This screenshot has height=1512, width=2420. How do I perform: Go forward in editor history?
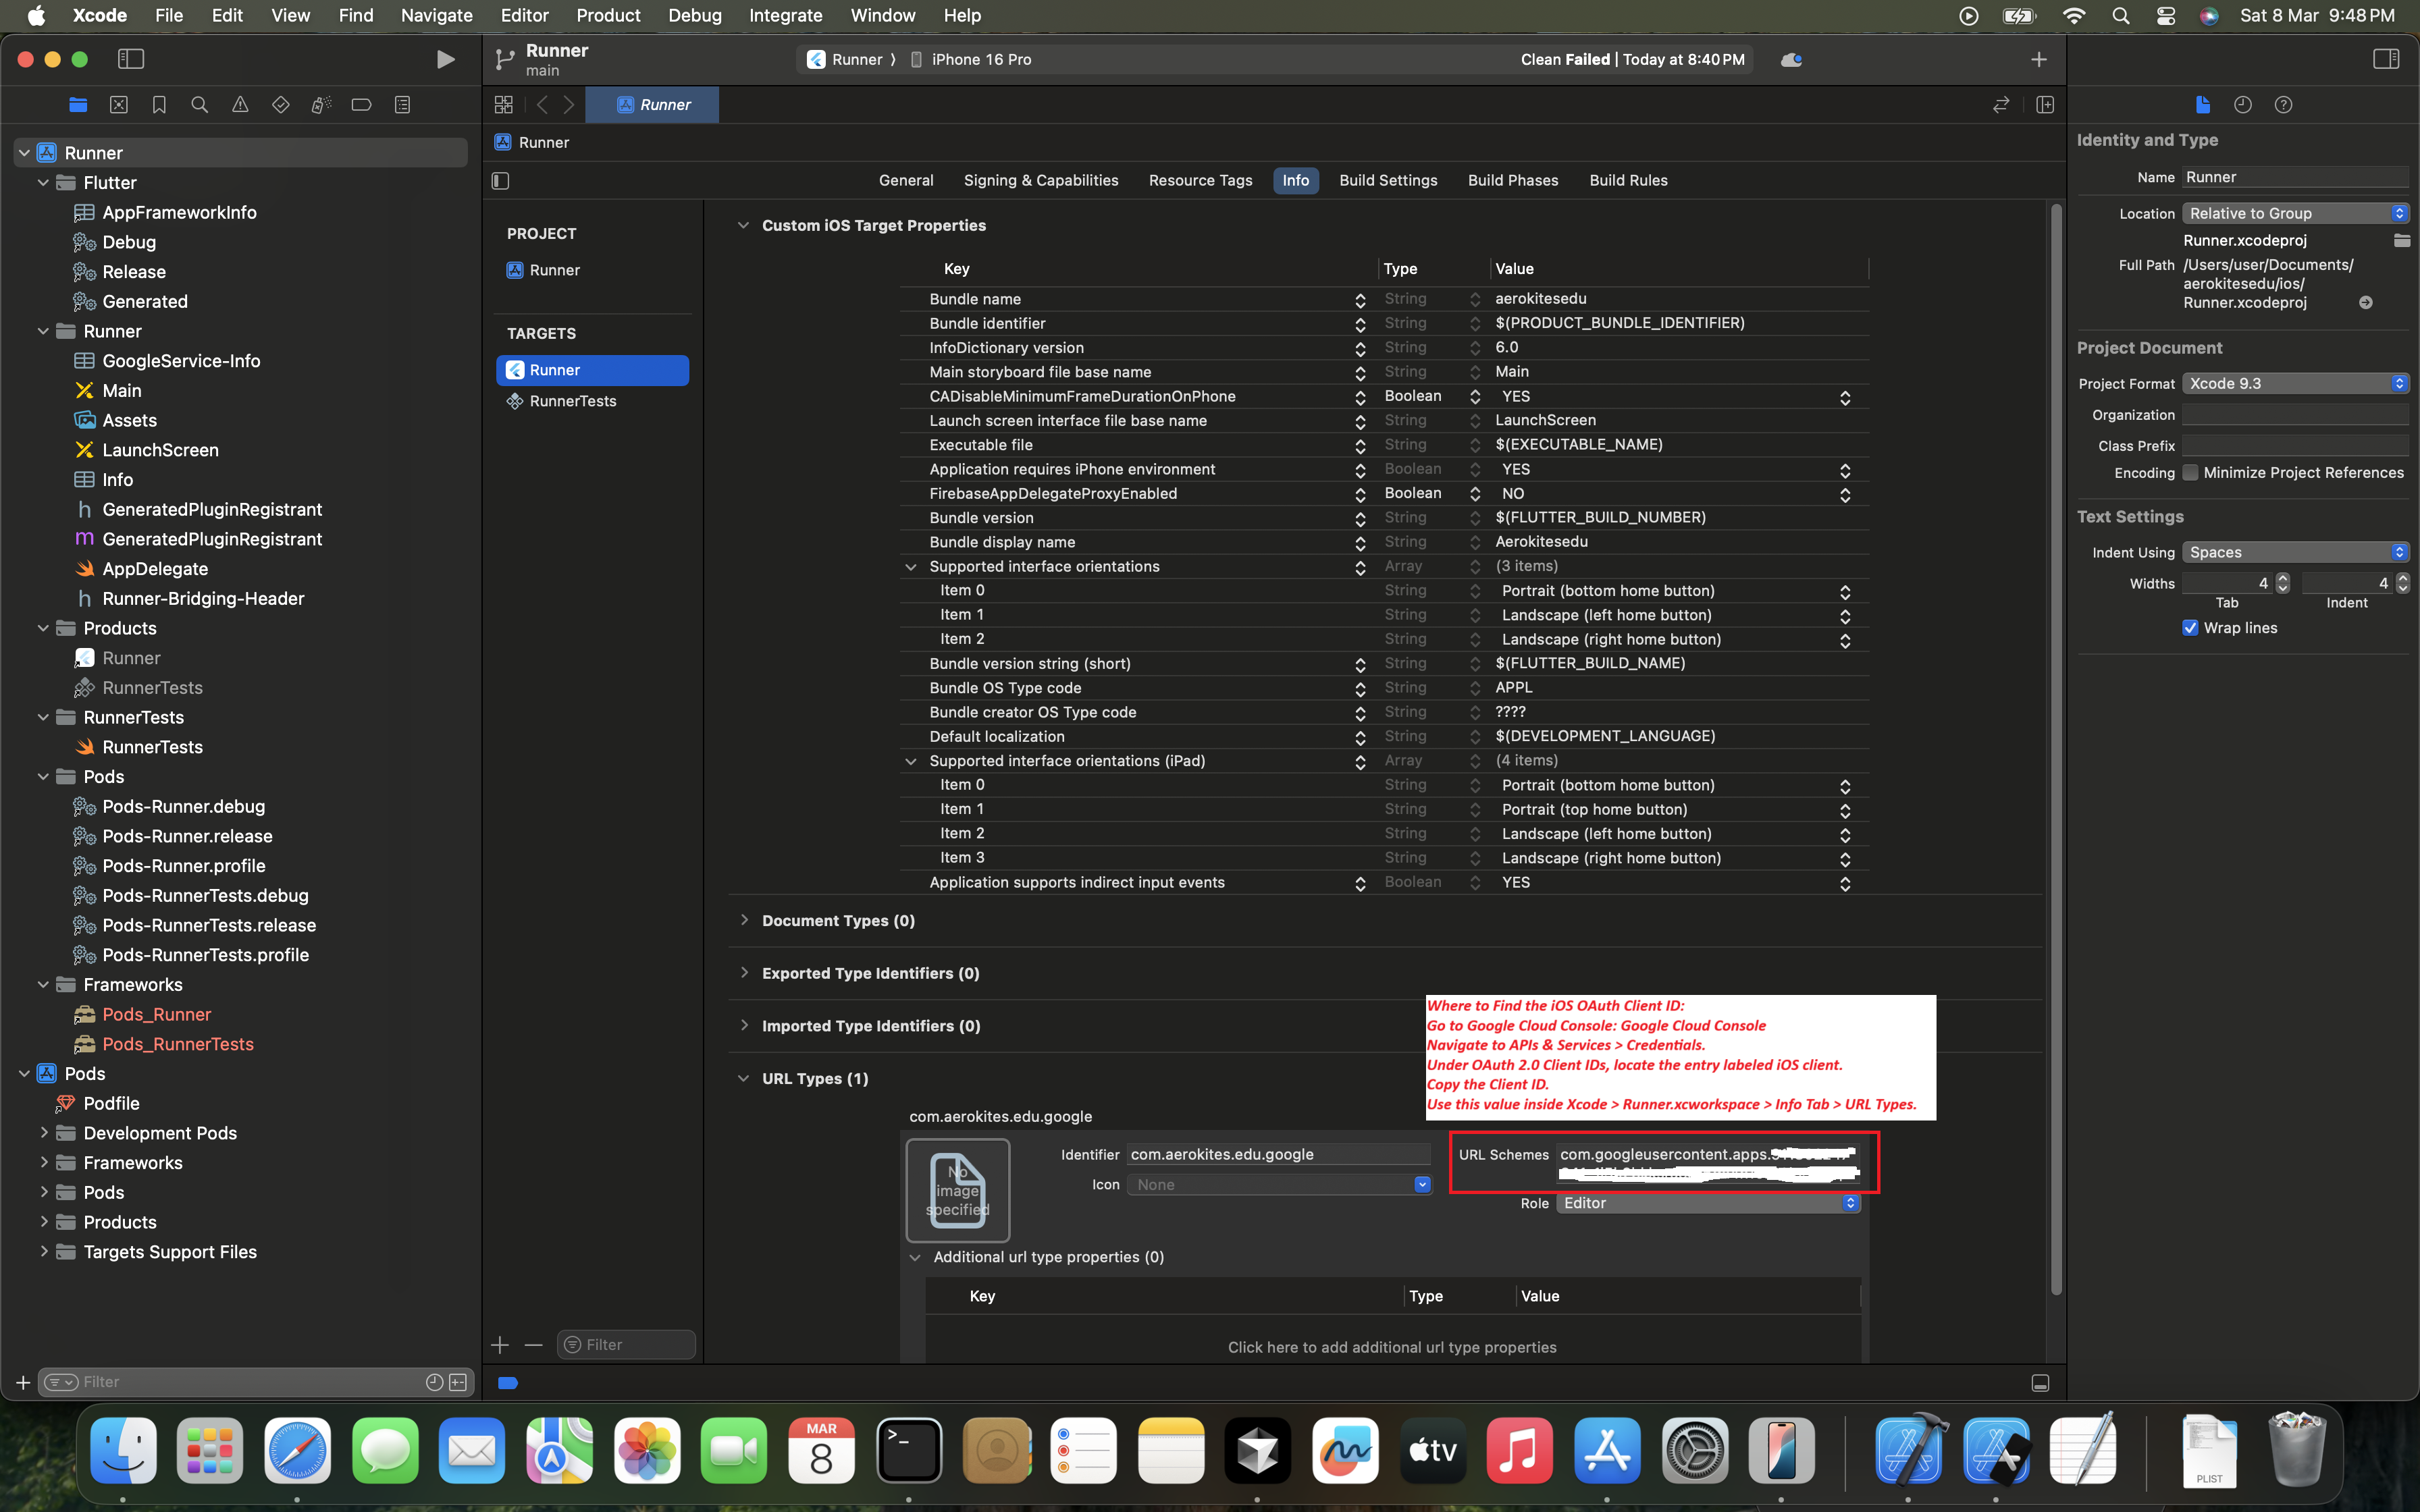[x=568, y=105]
